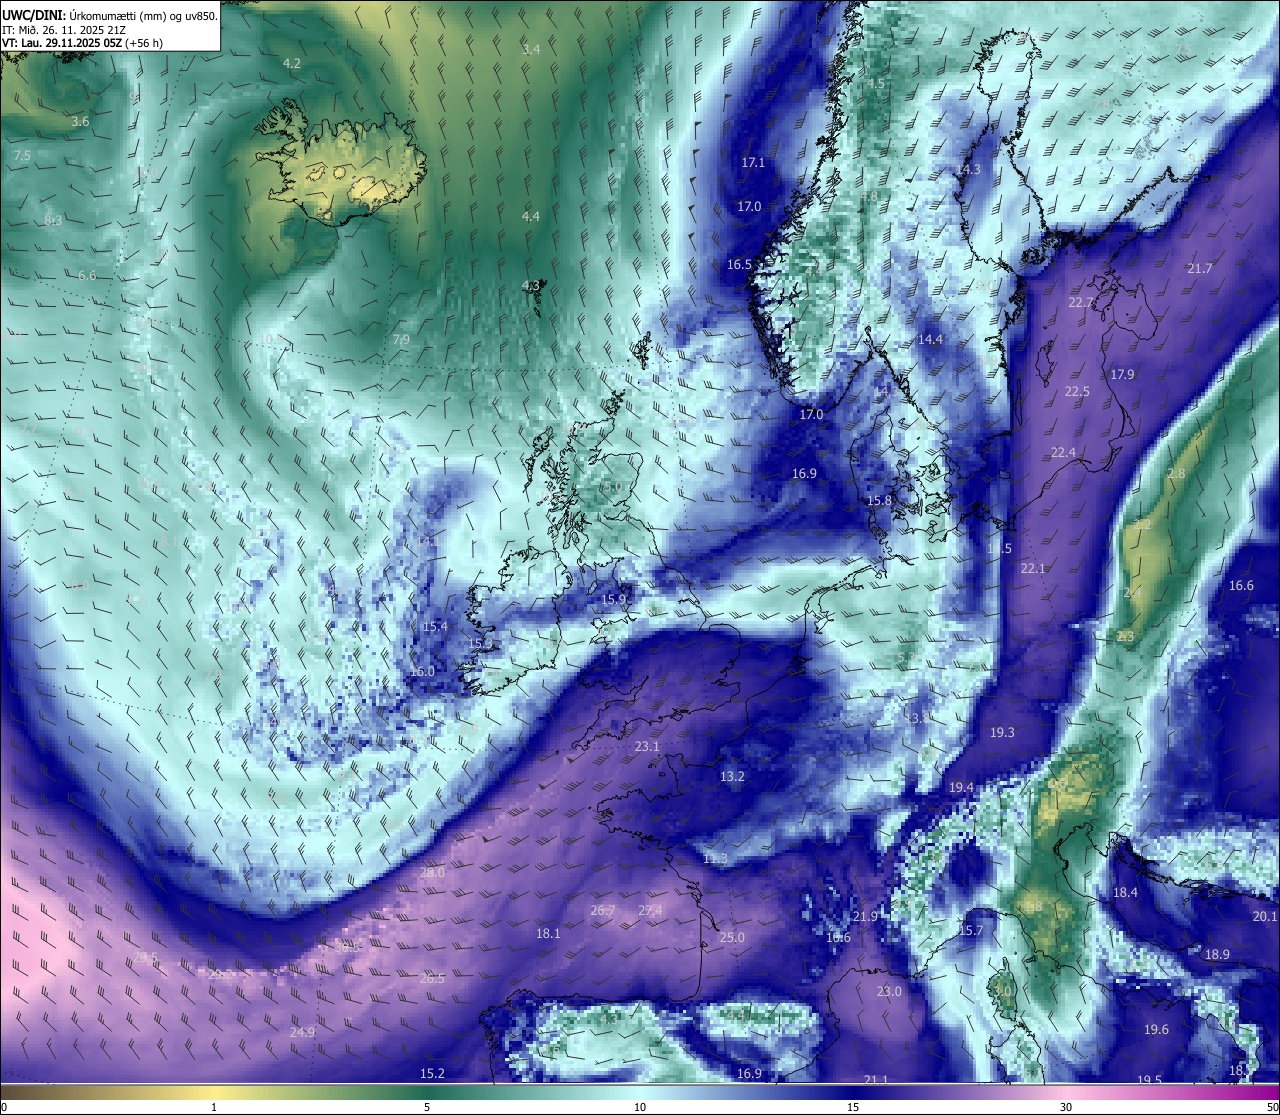Click the '18.1' value over Biscay
1280x1115 pixels.
pos(548,933)
